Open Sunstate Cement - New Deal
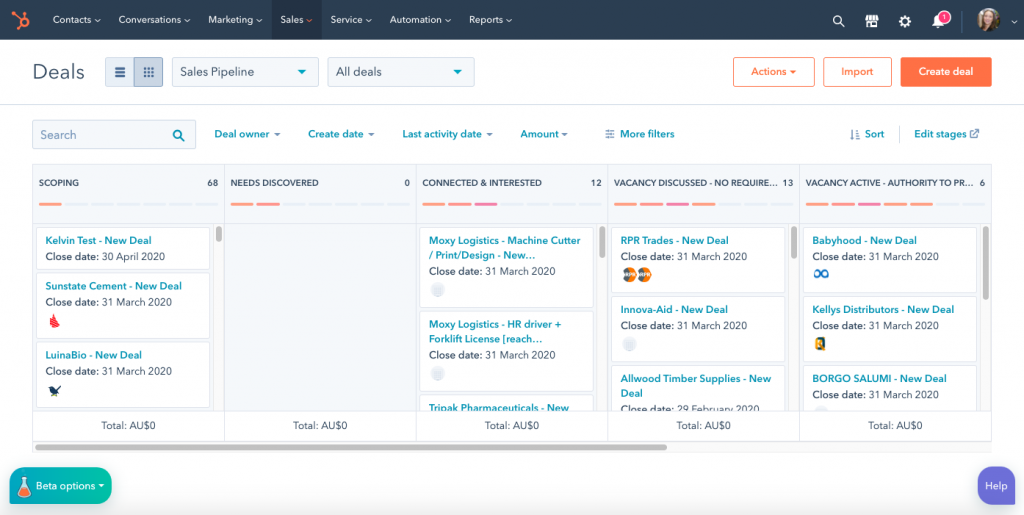 114,286
